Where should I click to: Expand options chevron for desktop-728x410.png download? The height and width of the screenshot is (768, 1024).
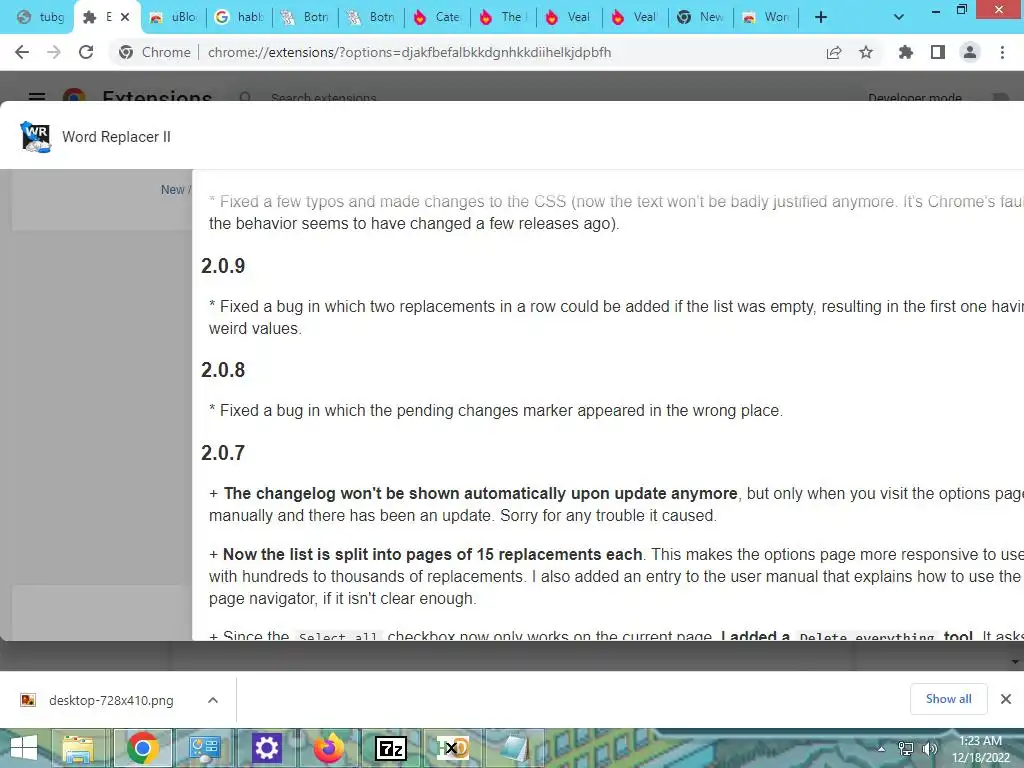pos(213,700)
